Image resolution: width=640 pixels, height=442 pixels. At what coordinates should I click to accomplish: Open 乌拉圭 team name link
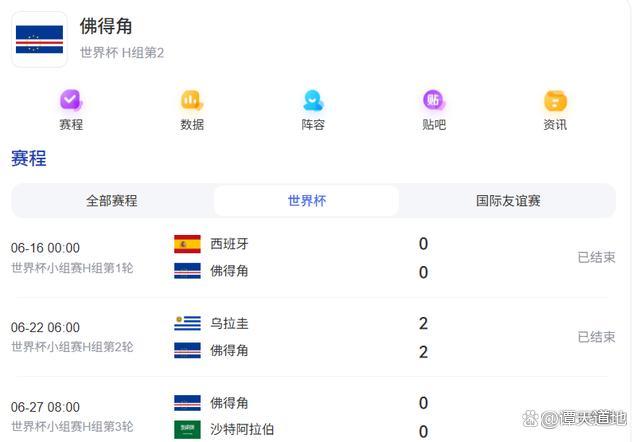tap(229, 324)
